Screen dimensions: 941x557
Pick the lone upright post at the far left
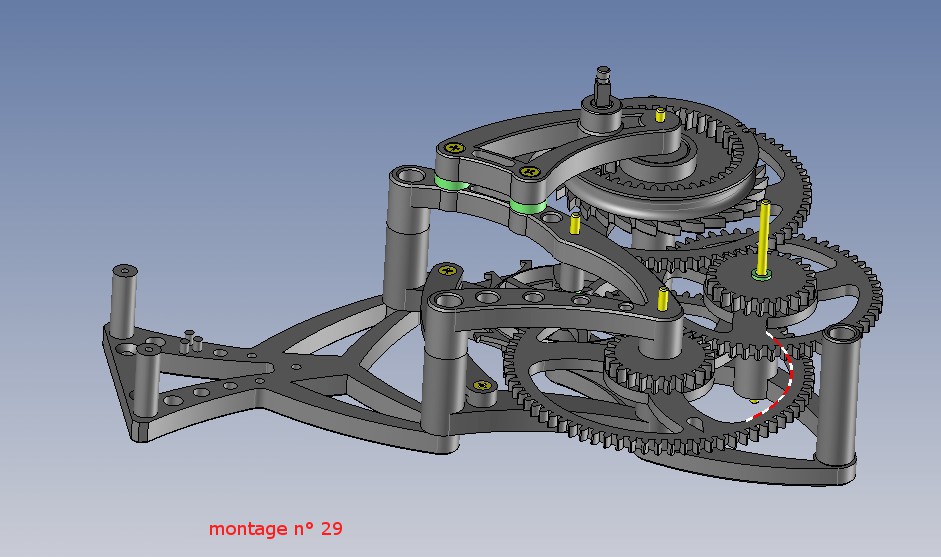point(124,300)
